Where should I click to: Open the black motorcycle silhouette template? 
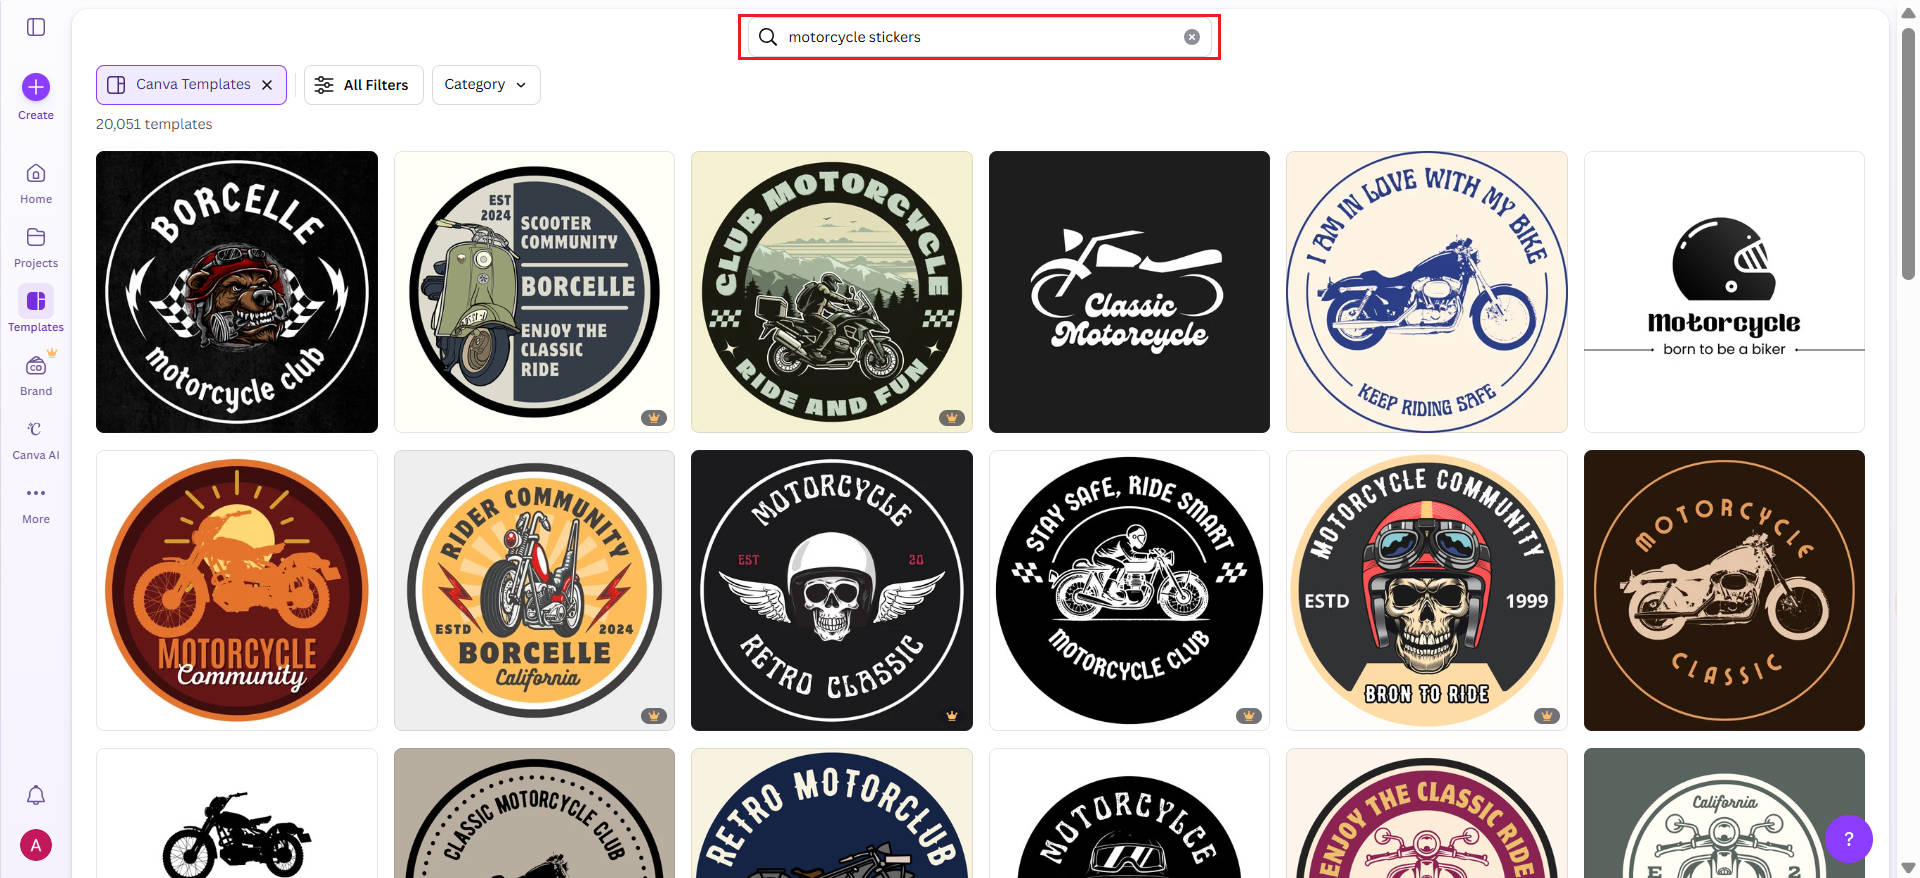(x=237, y=813)
